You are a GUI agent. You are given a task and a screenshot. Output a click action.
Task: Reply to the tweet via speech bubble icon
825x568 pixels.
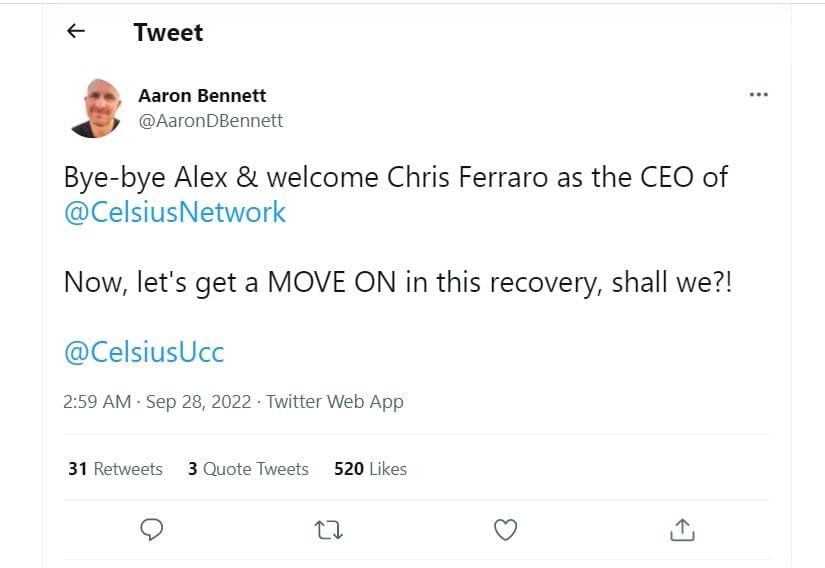(152, 529)
